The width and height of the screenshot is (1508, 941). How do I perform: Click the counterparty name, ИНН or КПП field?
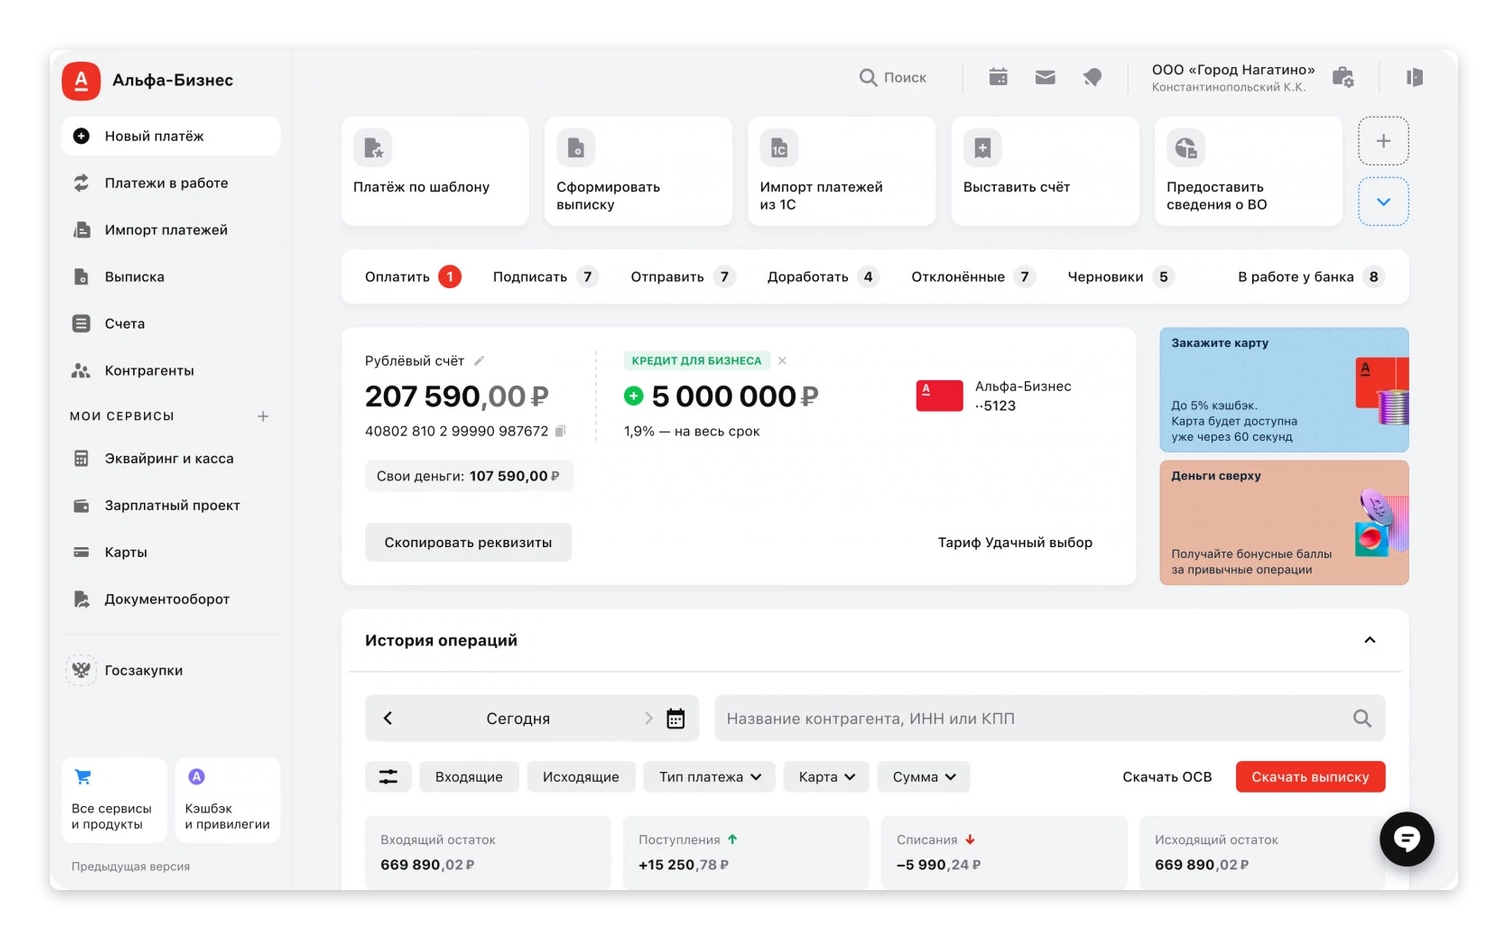coord(1050,718)
